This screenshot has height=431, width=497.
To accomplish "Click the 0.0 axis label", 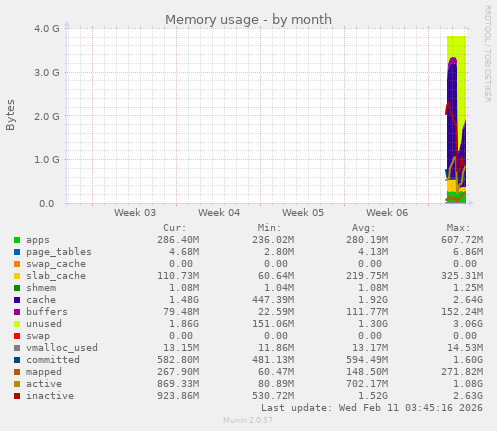I will (x=47, y=203).
